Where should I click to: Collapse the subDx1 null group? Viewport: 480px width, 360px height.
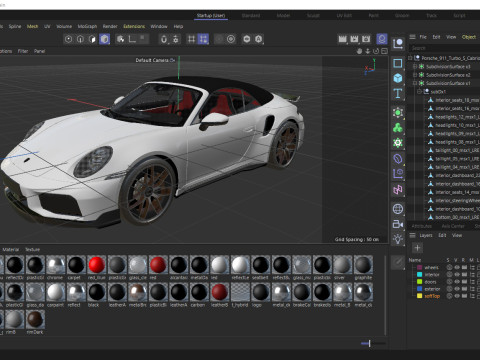pyautogui.click(x=420, y=91)
